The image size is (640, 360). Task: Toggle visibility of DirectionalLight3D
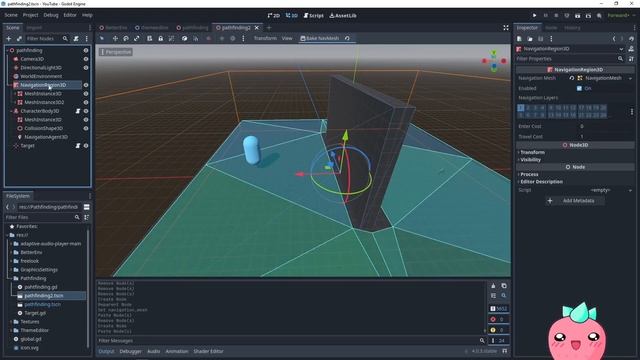click(x=86, y=68)
